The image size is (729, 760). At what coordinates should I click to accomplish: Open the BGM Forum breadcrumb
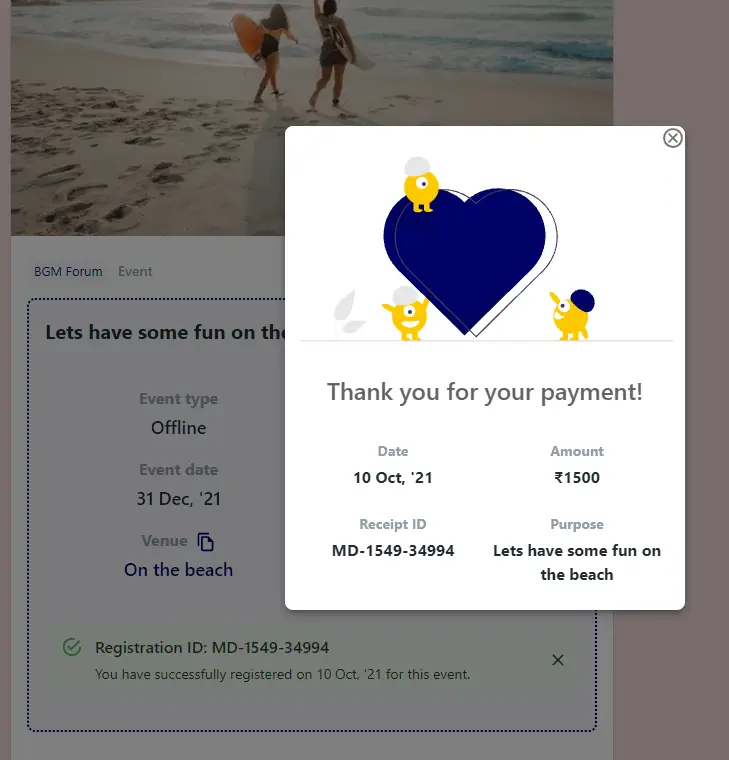tap(68, 271)
